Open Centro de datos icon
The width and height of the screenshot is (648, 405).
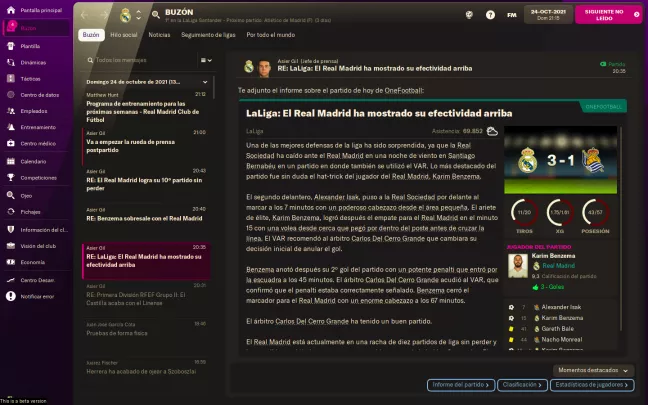click(11, 95)
